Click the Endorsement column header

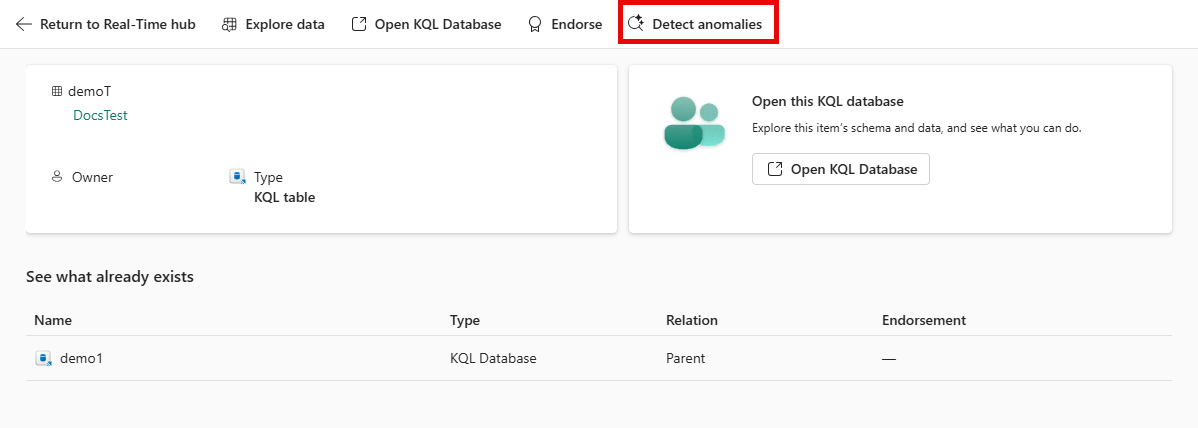click(x=923, y=320)
